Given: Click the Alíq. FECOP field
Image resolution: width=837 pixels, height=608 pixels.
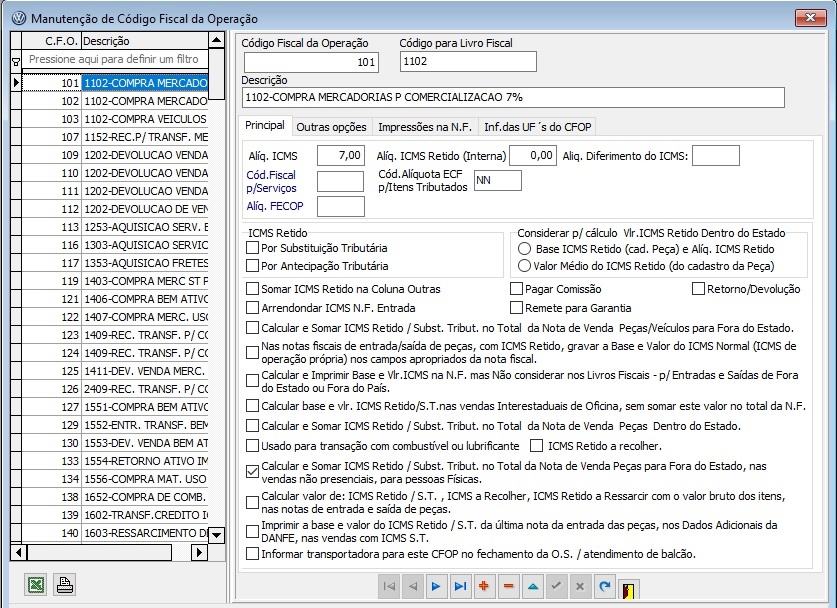Looking at the screenshot, I should [x=341, y=207].
